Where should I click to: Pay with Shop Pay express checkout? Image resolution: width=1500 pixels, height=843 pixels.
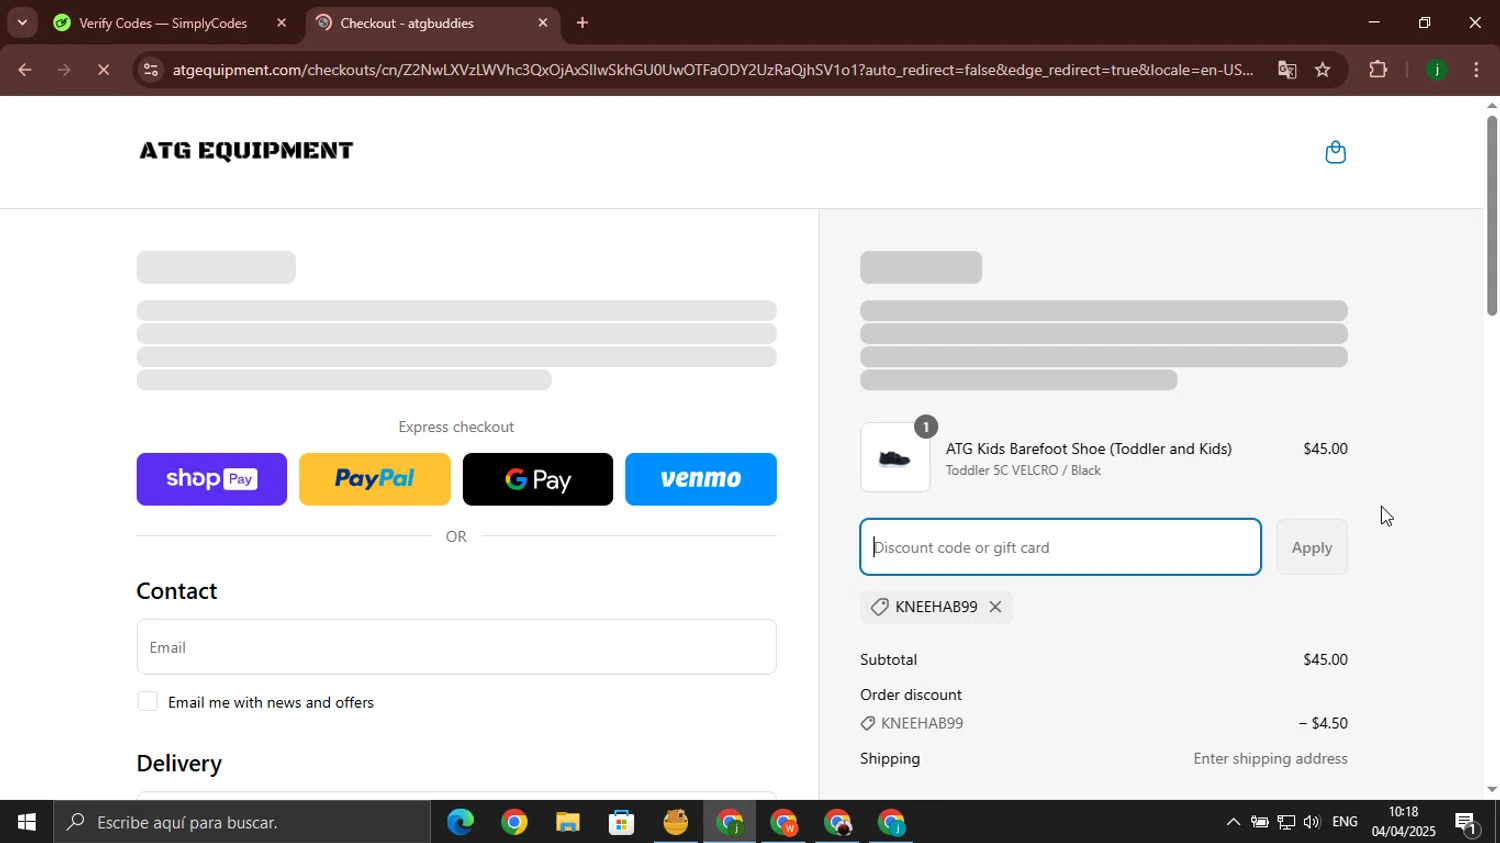point(212,479)
